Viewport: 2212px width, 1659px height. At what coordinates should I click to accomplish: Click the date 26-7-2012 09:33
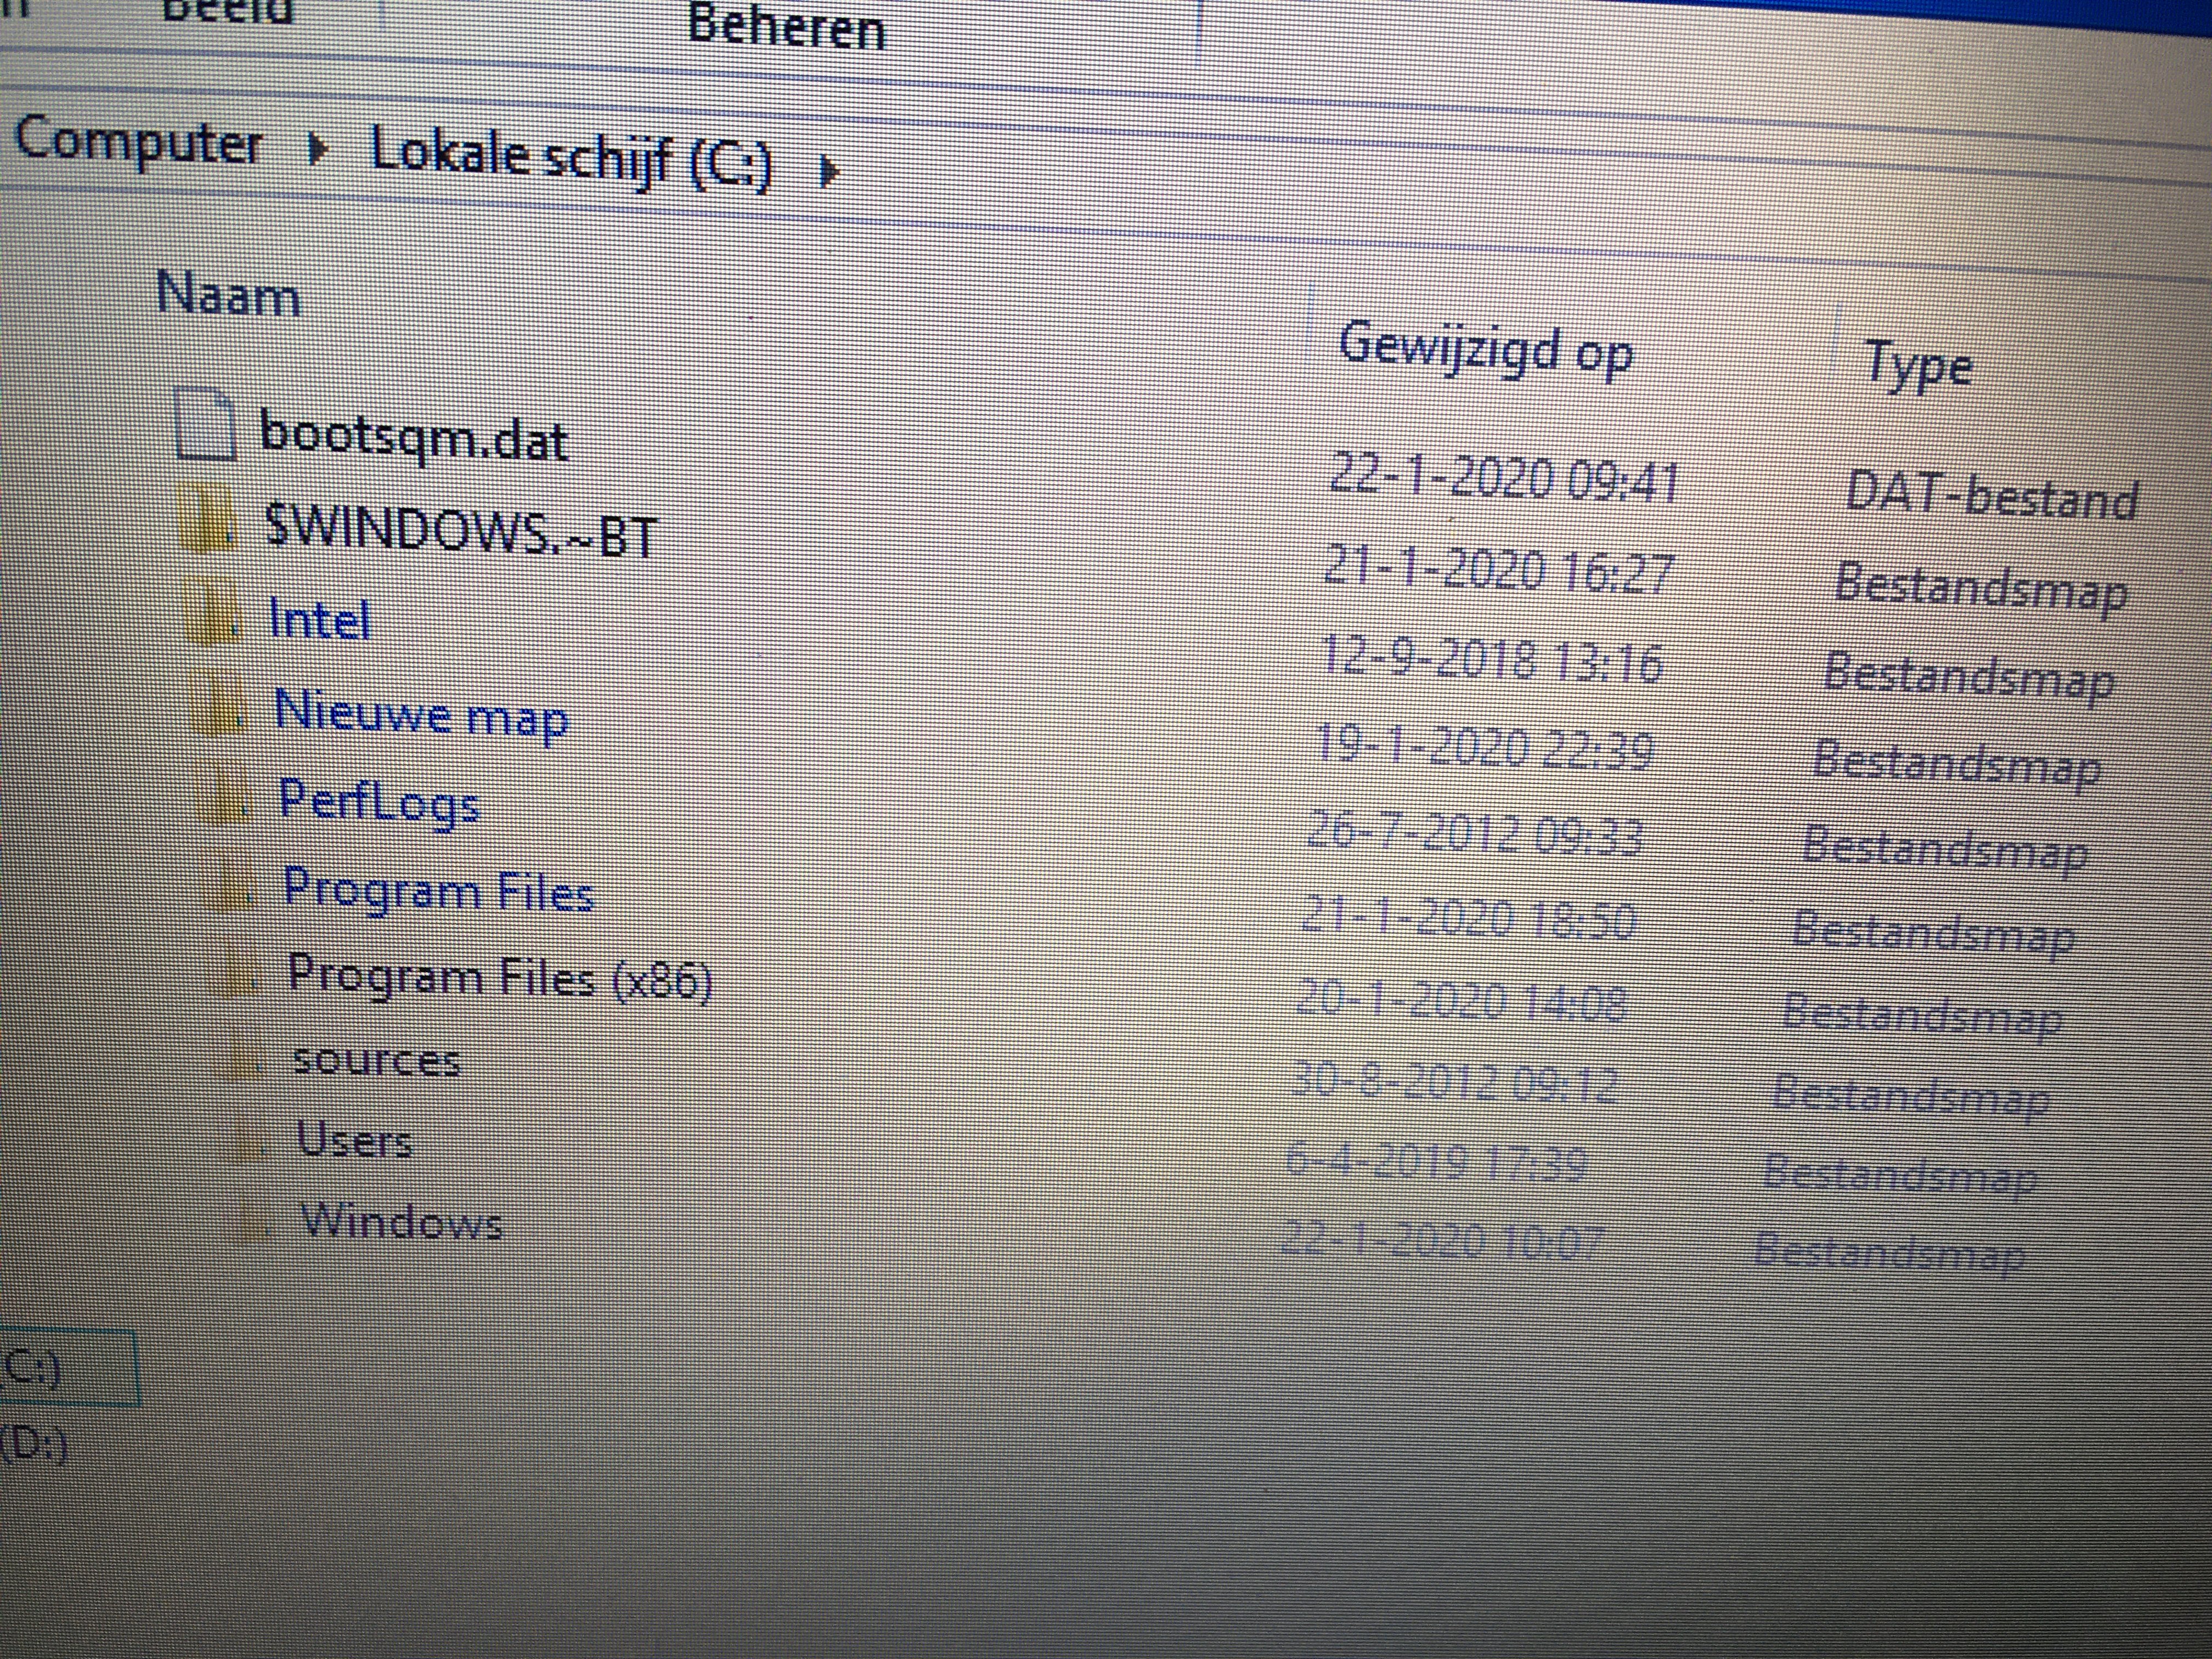pyautogui.click(x=1475, y=832)
